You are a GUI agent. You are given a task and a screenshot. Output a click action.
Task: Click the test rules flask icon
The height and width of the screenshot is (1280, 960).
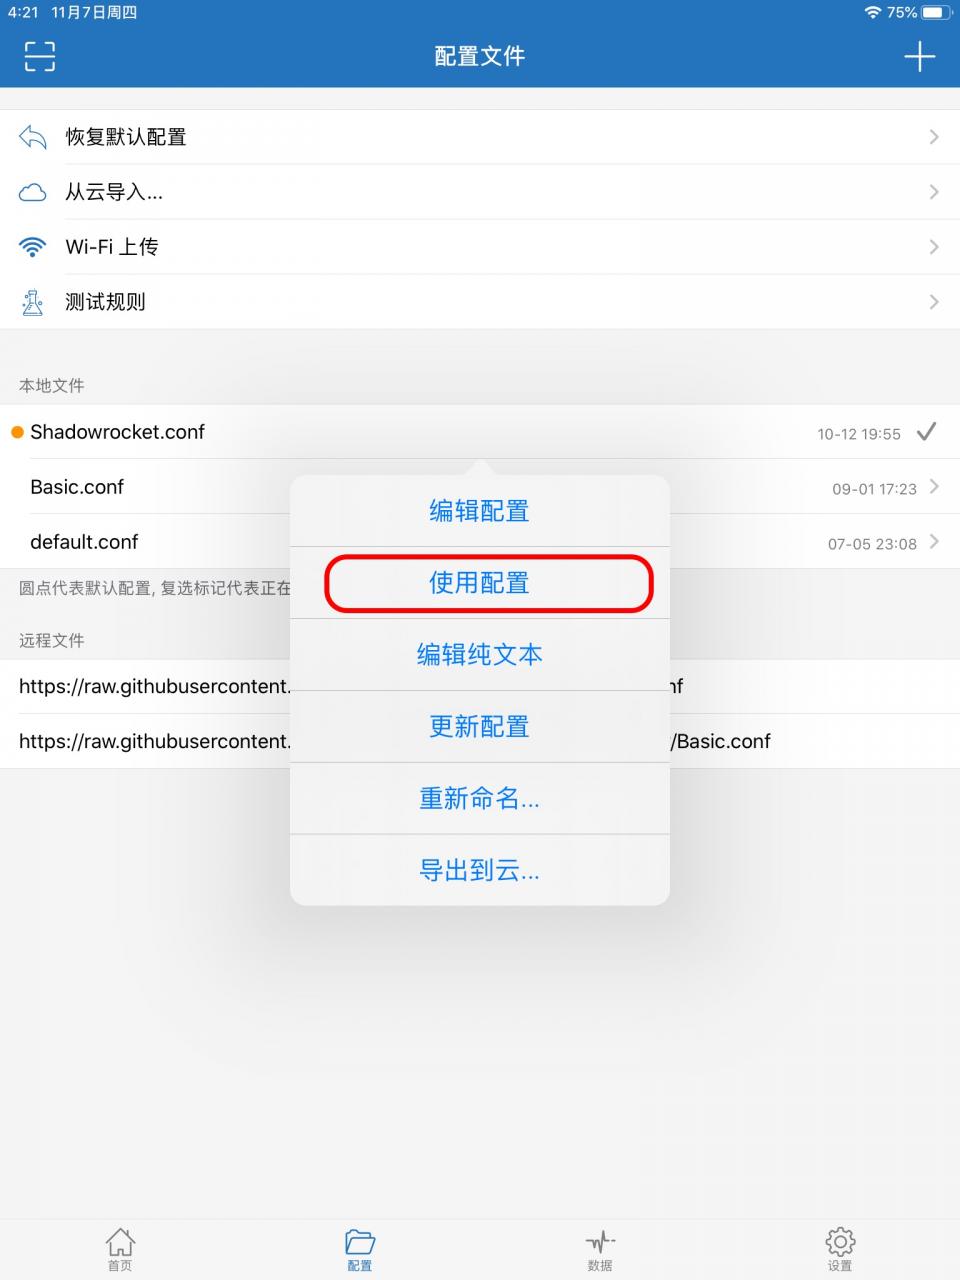pos(33,302)
